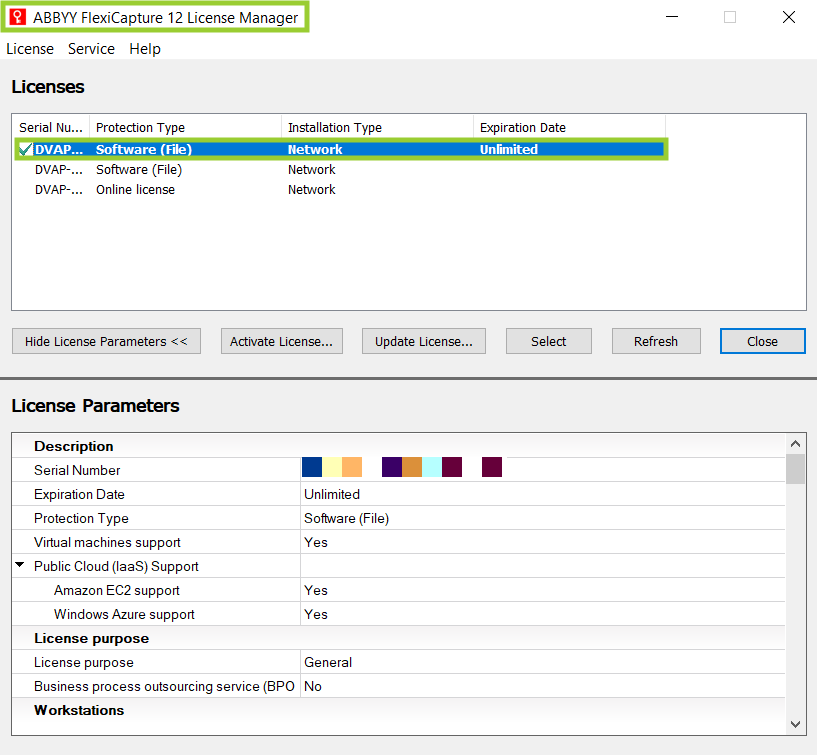Viewport: 817px width, 755px height.
Task: Click the Protection Type parameter label
Action: (x=81, y=518)
